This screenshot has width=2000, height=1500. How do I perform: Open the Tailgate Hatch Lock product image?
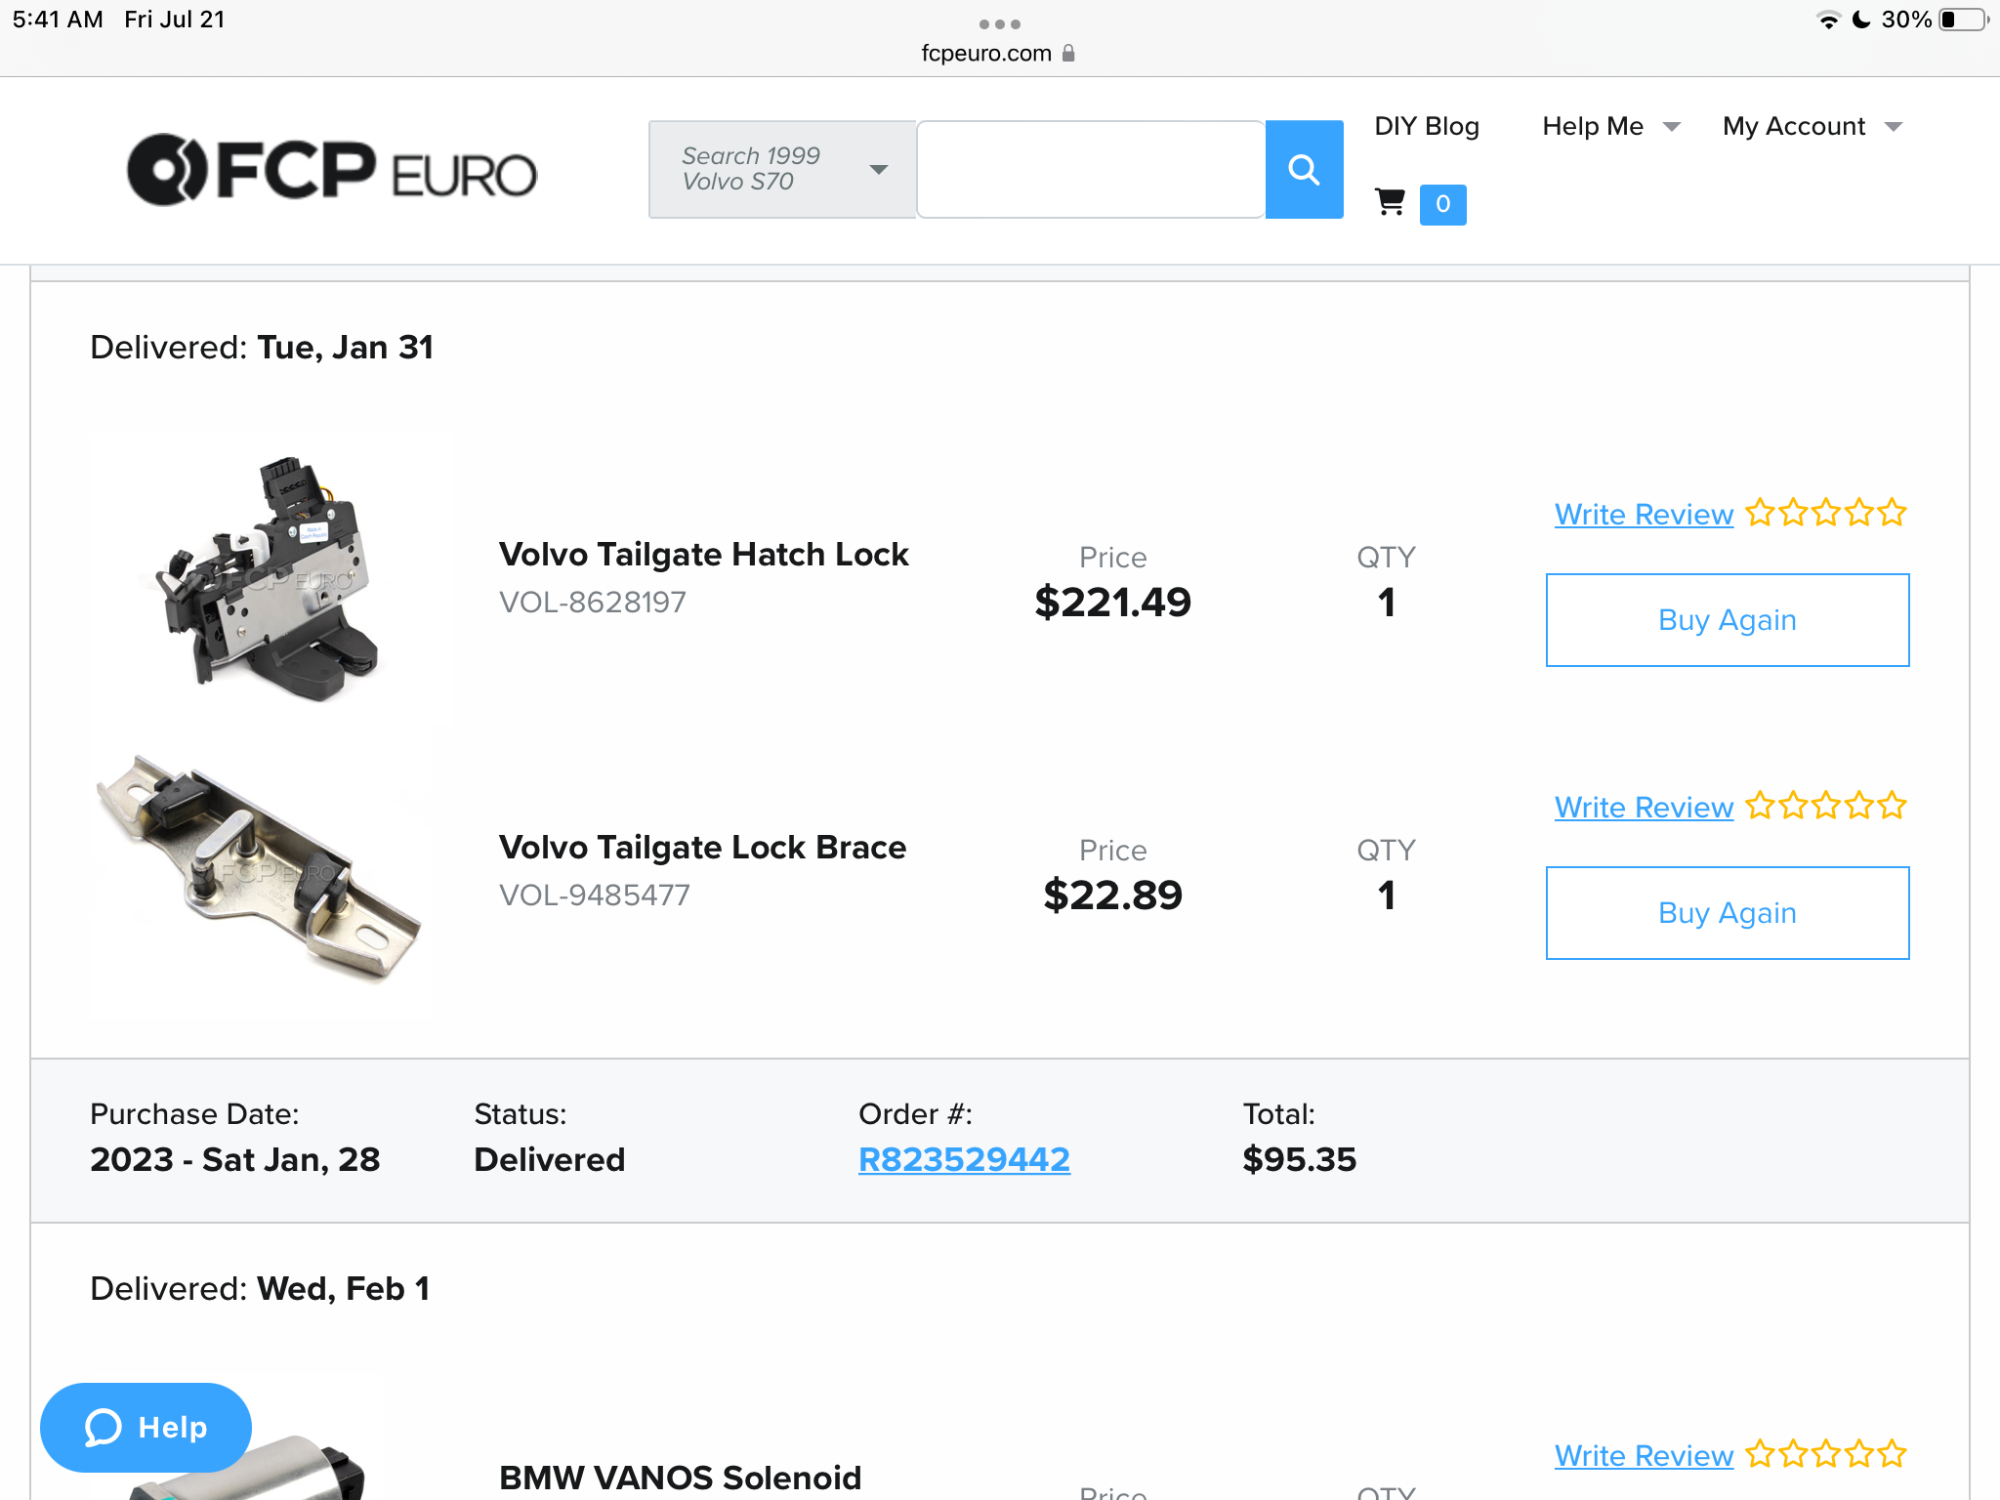coord(270,580)
